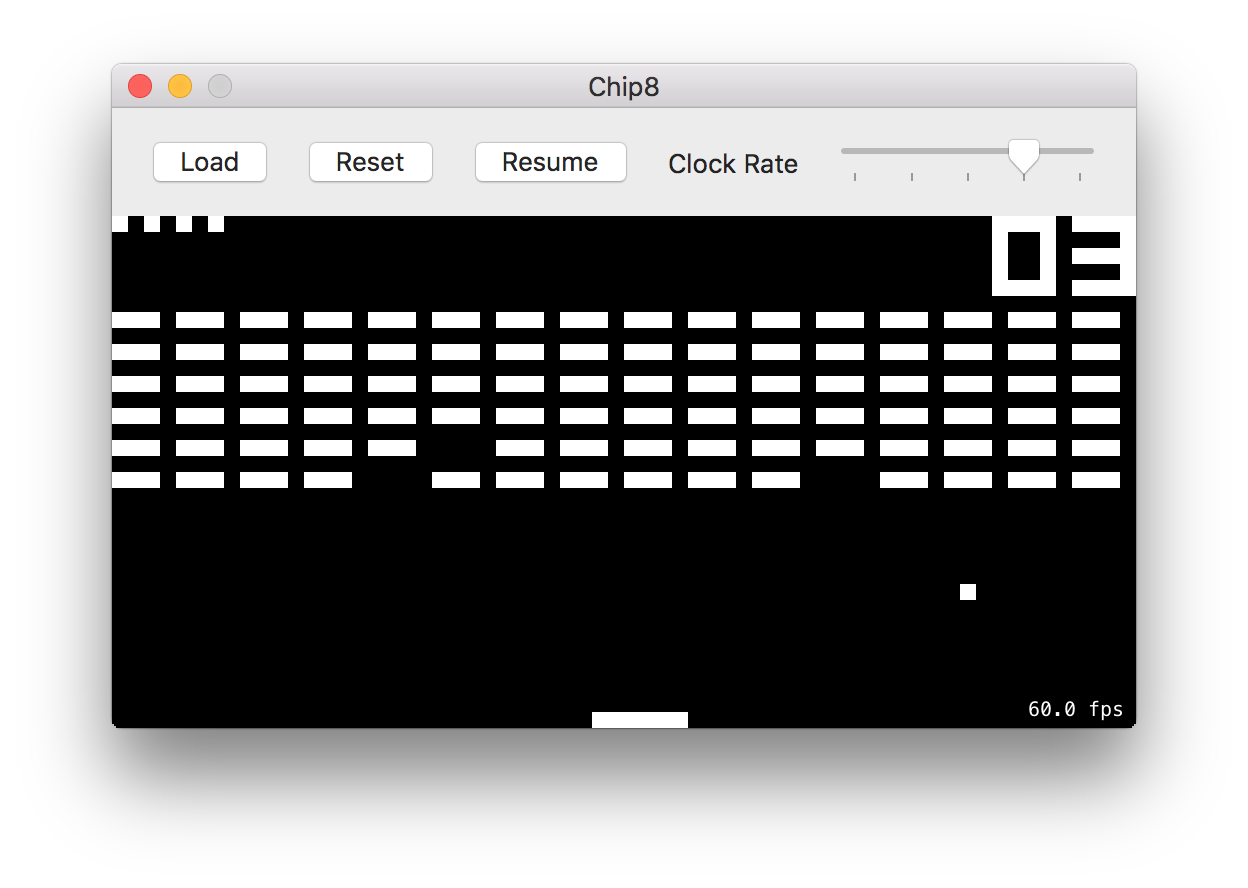Click the Clock Rate slider thumb
The height and width of the screenshot is (888, 1248).
(x=1023, y=155)
